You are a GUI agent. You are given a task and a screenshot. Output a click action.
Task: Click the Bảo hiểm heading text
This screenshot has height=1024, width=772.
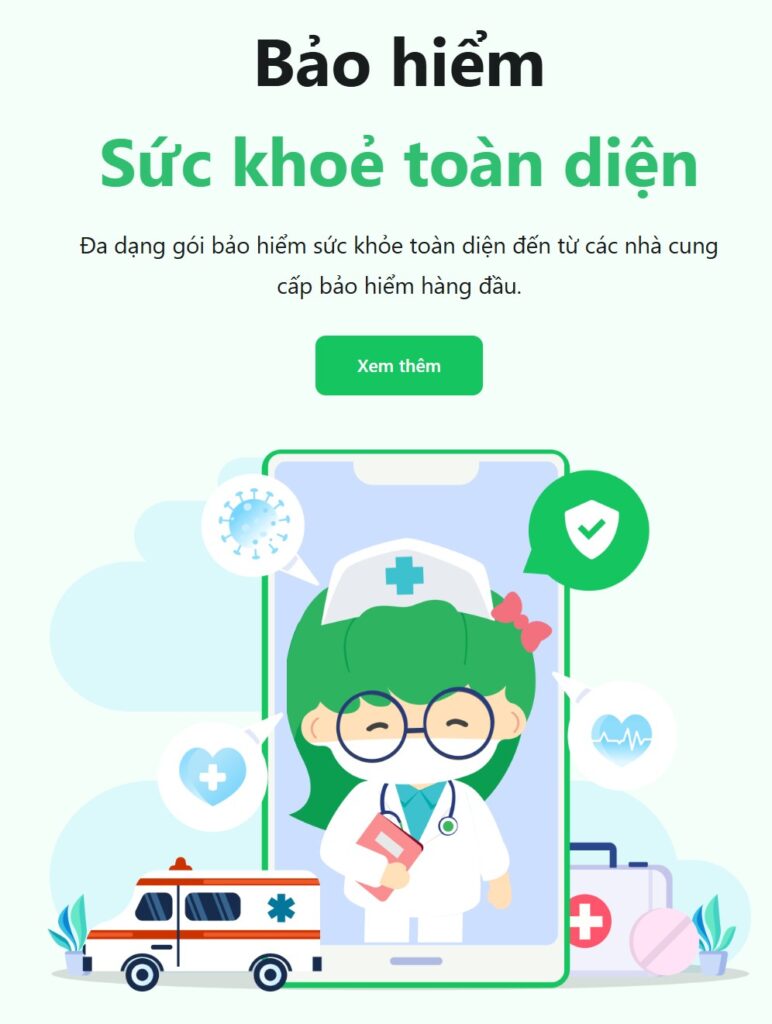[x=399, y=63]
